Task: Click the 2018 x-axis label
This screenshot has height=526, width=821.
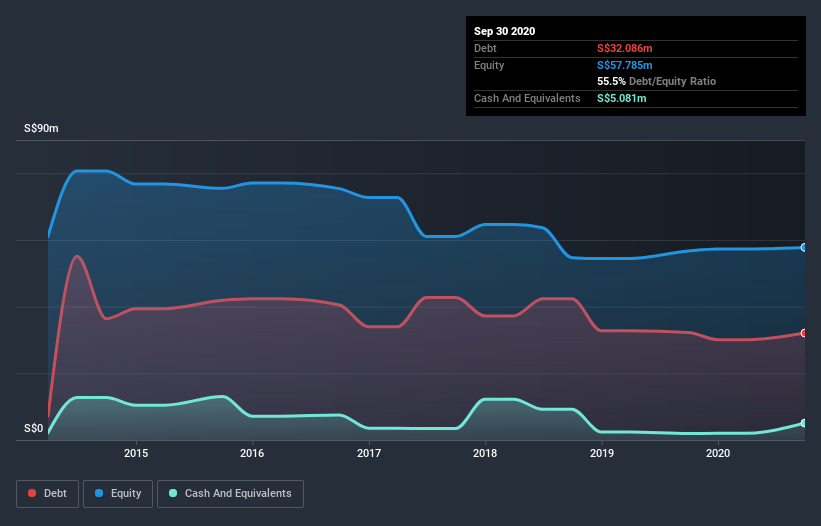Action: tap(485, 453)
